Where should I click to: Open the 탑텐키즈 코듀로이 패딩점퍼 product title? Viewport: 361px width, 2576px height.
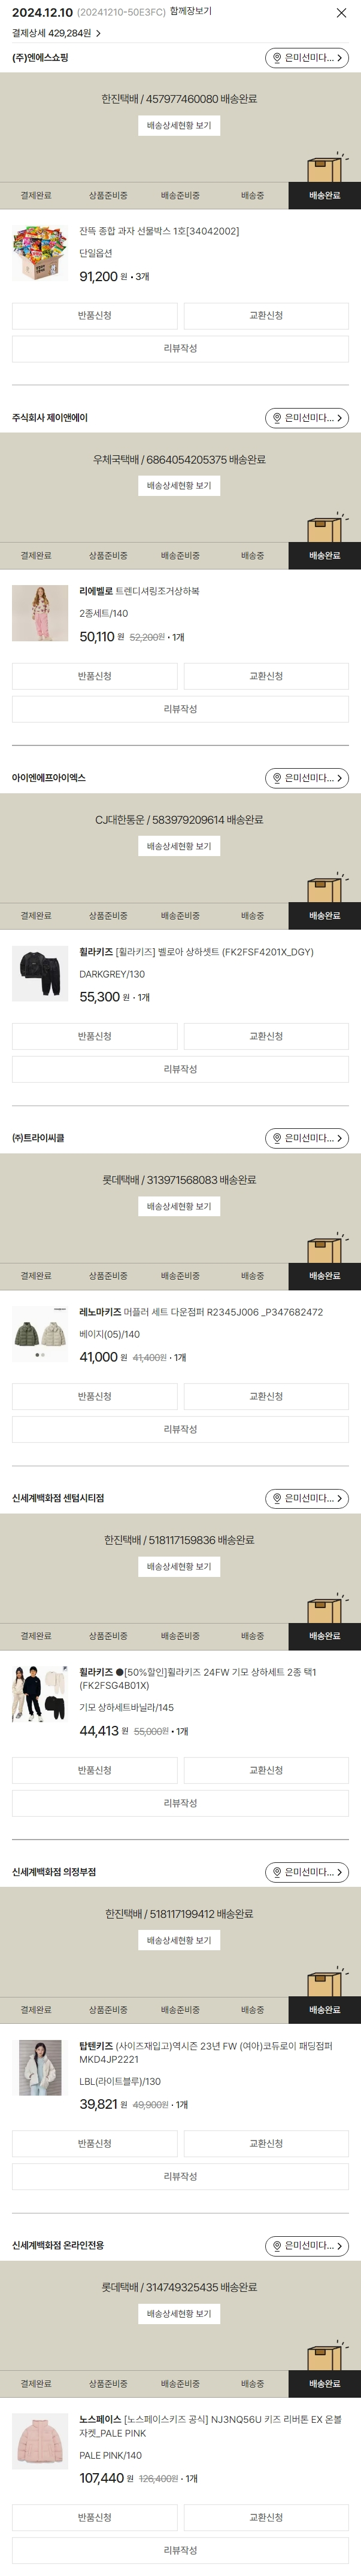tap(206, 2052)
